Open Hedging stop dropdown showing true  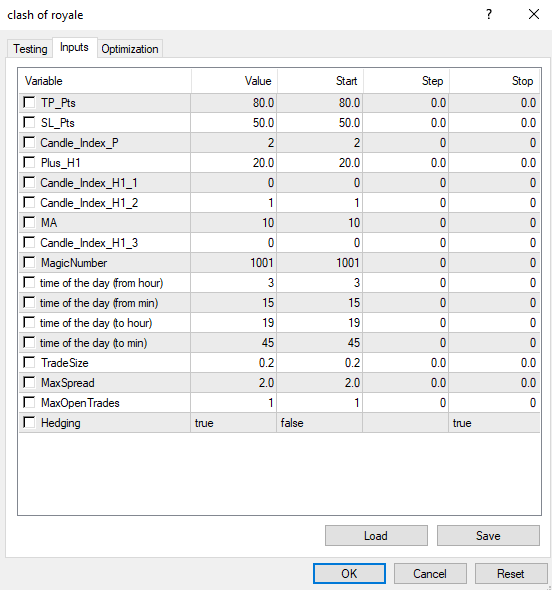[x=494, y=423]
